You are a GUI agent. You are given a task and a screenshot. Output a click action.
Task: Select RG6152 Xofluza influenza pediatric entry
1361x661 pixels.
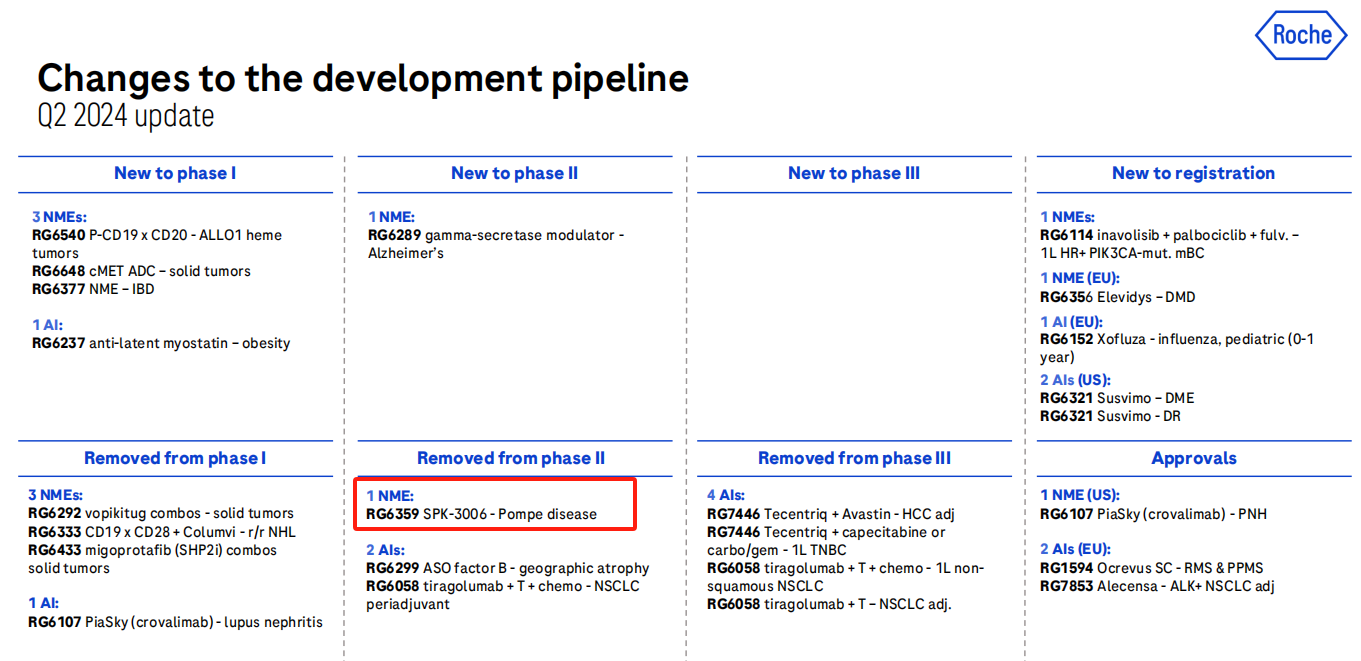point(1177,348)
